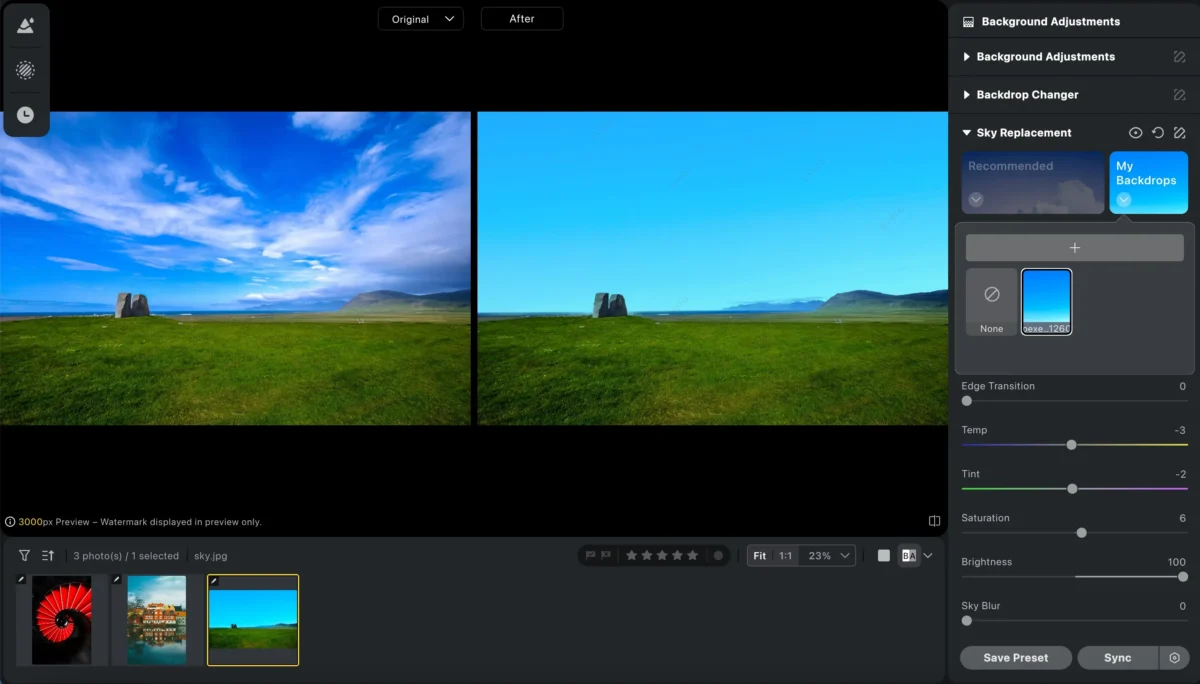Select the striped circle tool in left toolbar
Image resolution: width=1200 pixels, height=684 pixels.
[25, 70]
